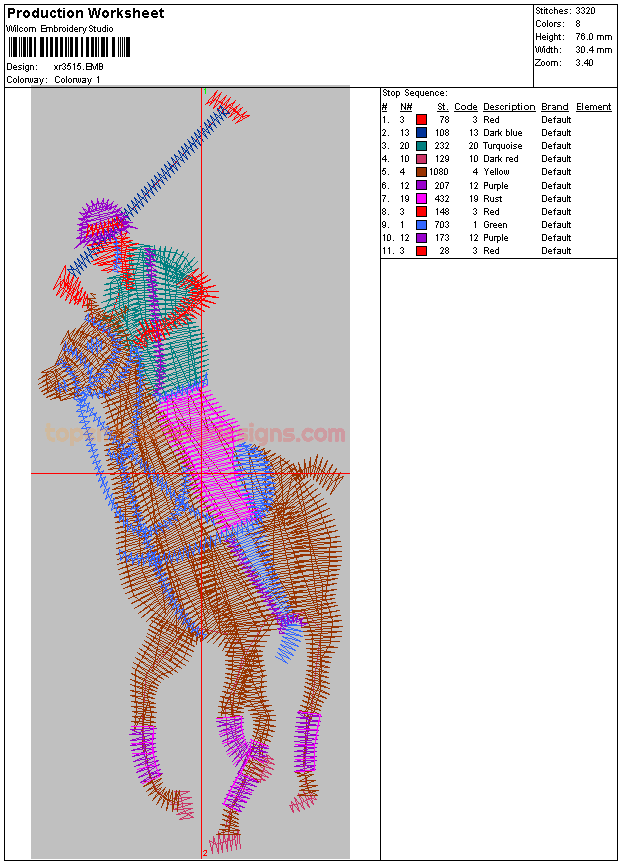Image resolution: width=620 pixels, height=861 pixels.
Task: Click the stitch count '1080'
Action: point(439,172)
